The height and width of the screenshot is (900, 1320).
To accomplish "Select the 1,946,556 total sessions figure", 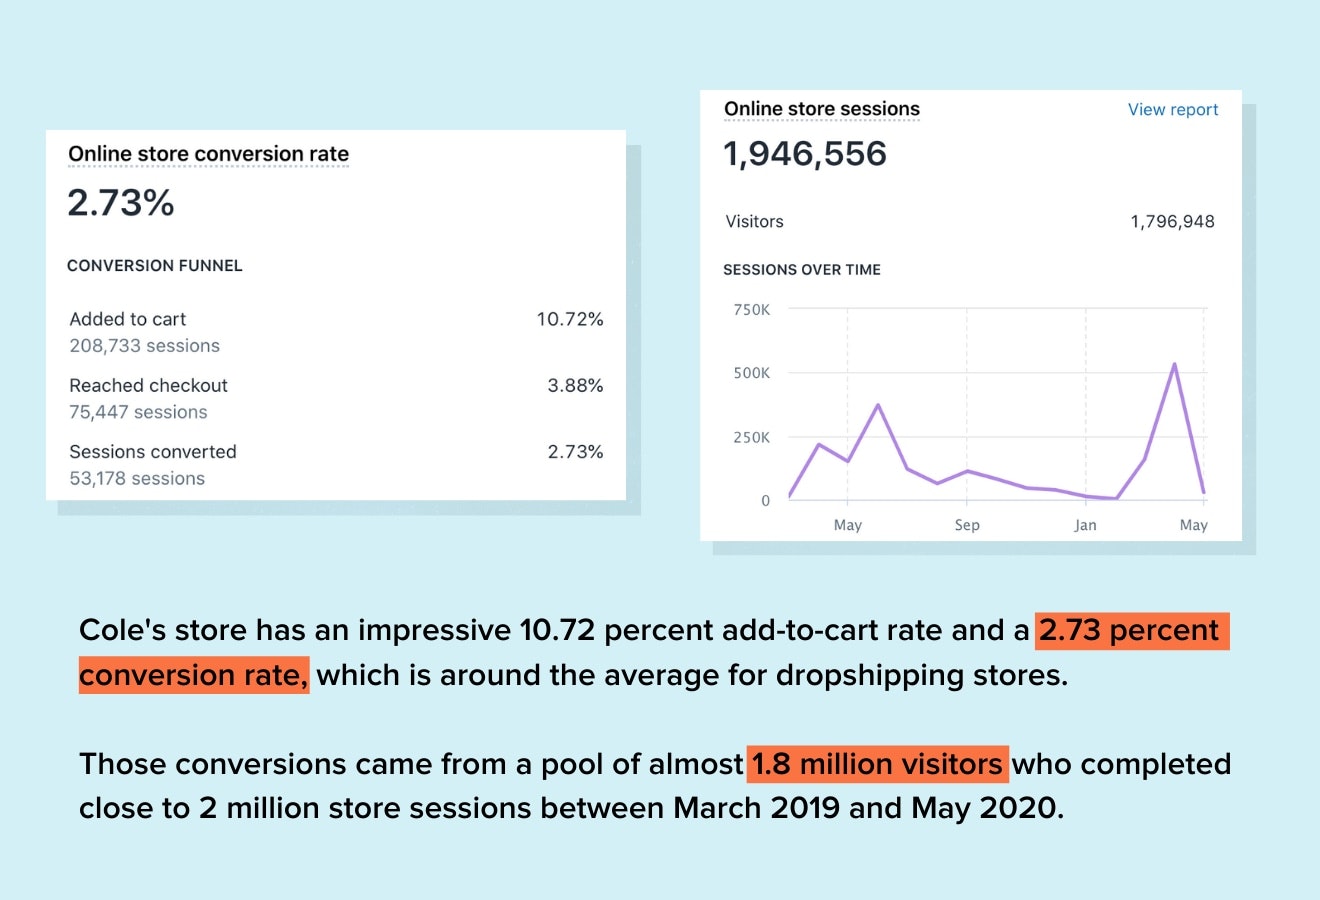I will [x=804, y=154].
